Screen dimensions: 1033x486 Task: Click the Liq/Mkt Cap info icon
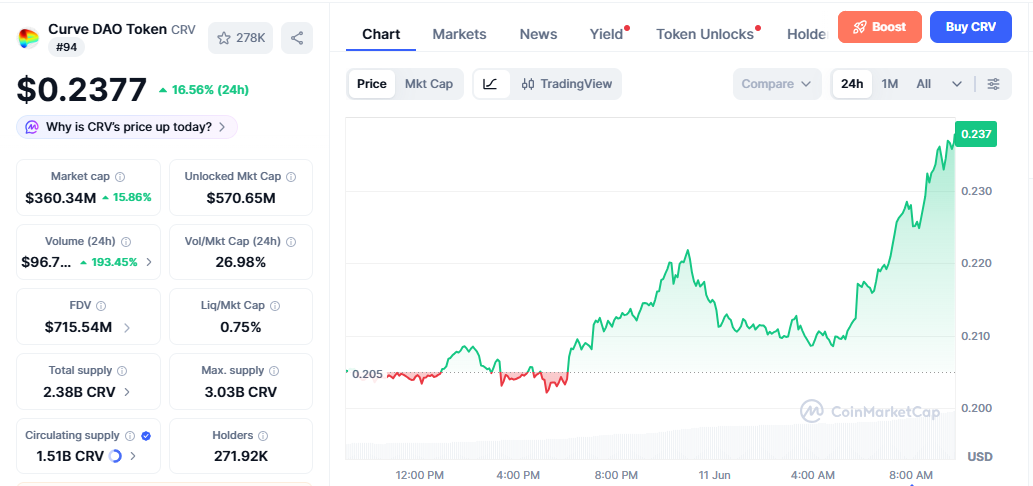[275, 306]
